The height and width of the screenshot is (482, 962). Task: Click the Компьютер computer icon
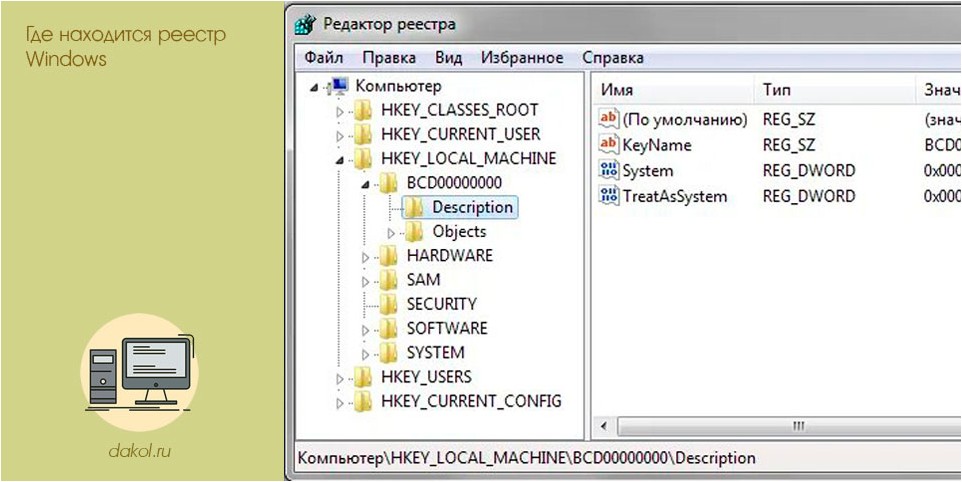tap(339, 86)
